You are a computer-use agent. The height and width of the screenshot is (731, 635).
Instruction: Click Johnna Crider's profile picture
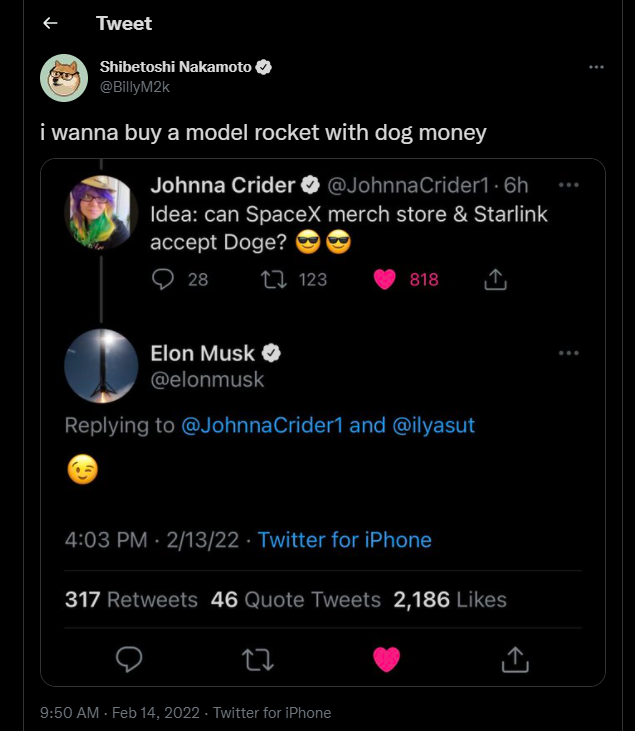pyautogui.click(x=101, y=214)
